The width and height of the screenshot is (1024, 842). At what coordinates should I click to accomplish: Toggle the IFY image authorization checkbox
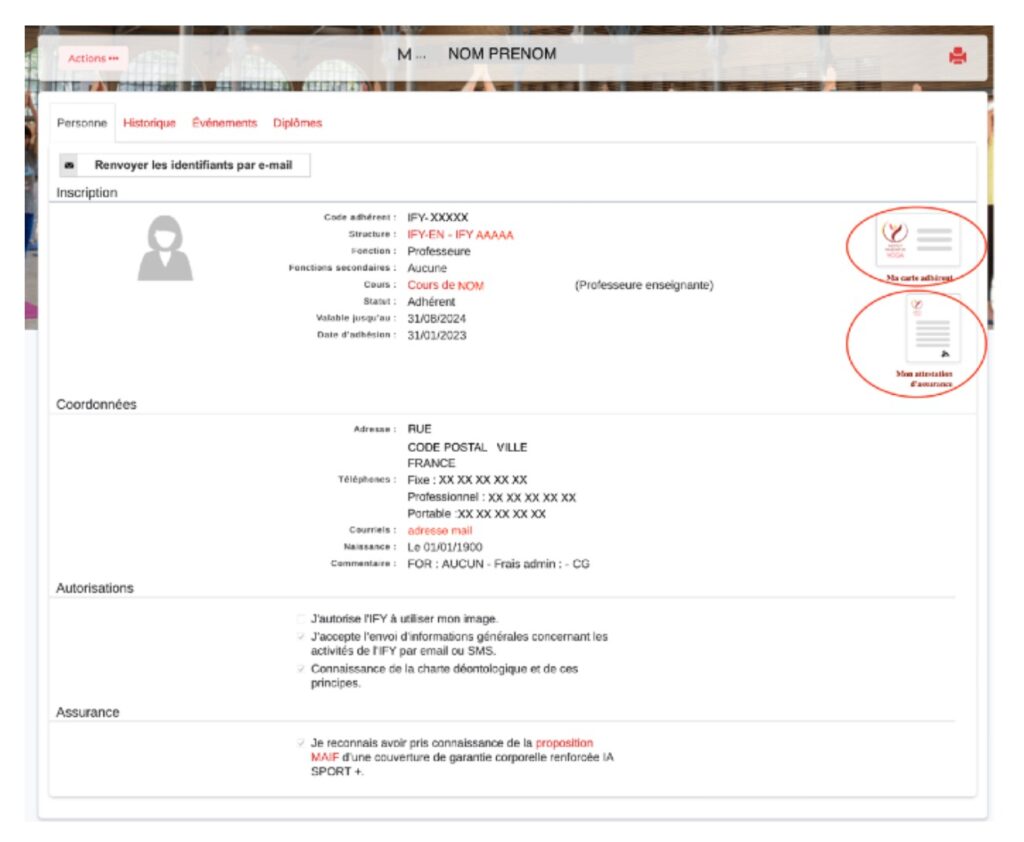[301, 619]
